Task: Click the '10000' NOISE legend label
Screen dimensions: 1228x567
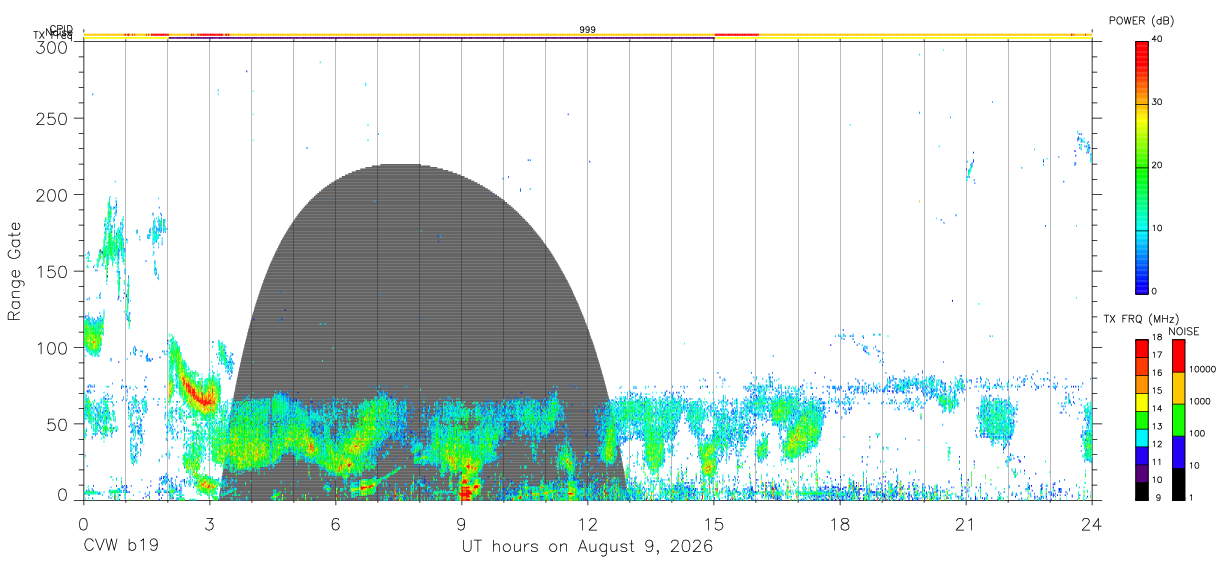Action: click(1201, 369)
